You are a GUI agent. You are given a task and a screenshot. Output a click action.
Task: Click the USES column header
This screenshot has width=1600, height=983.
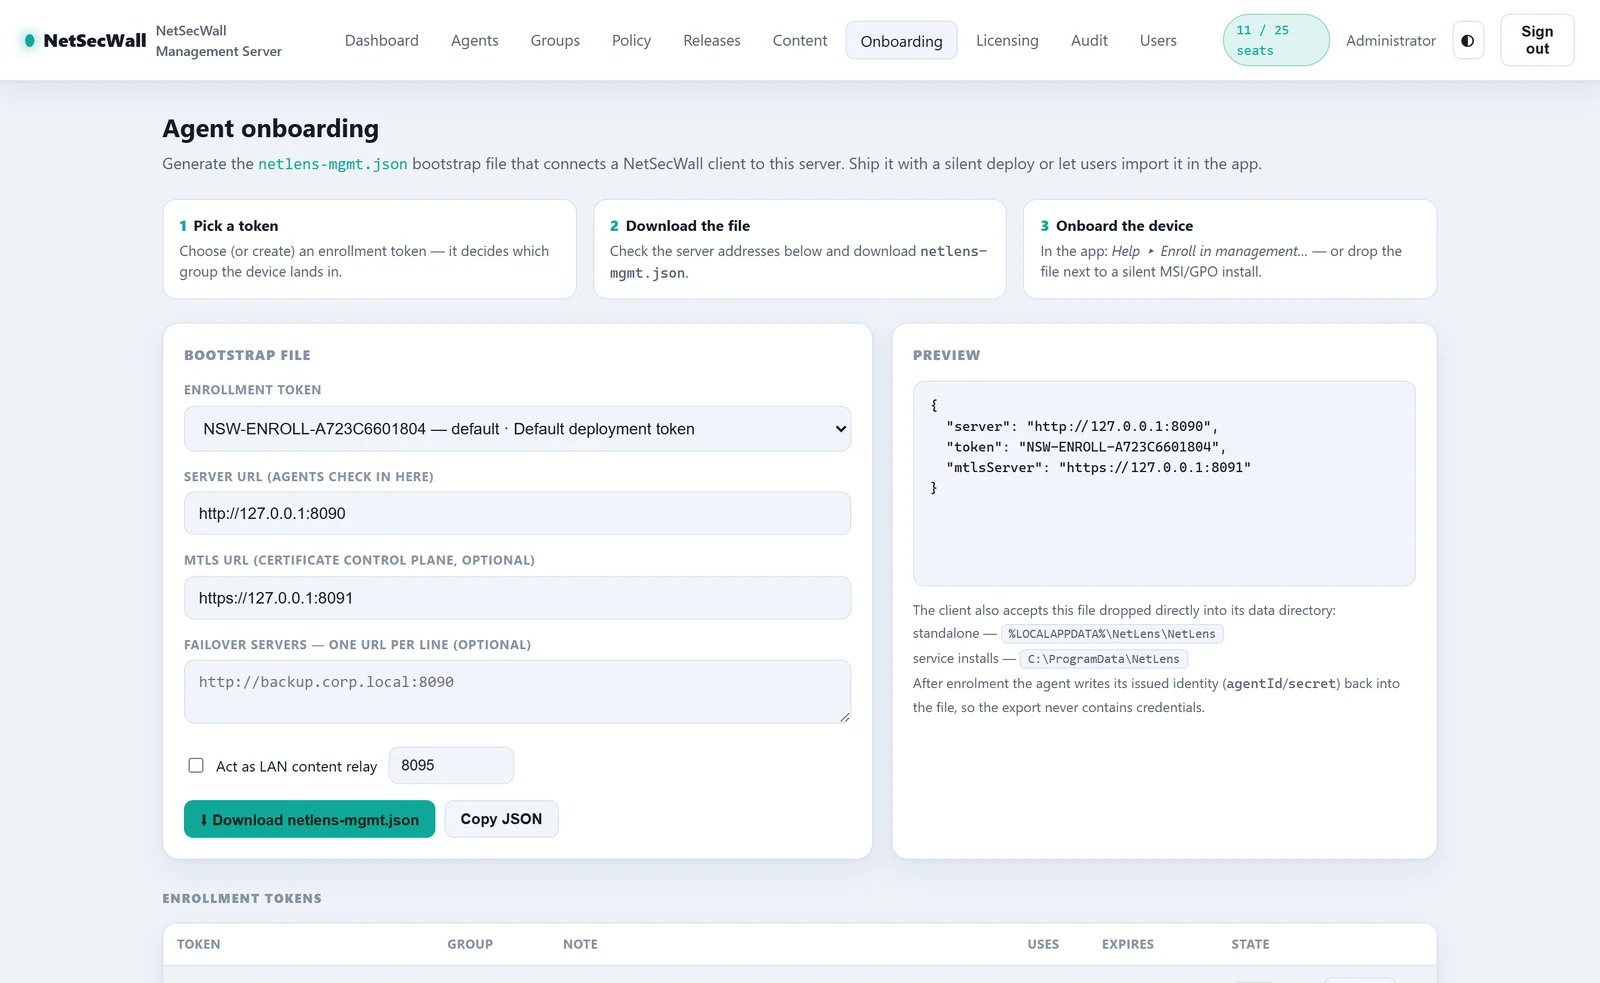tap(1043, 944)
